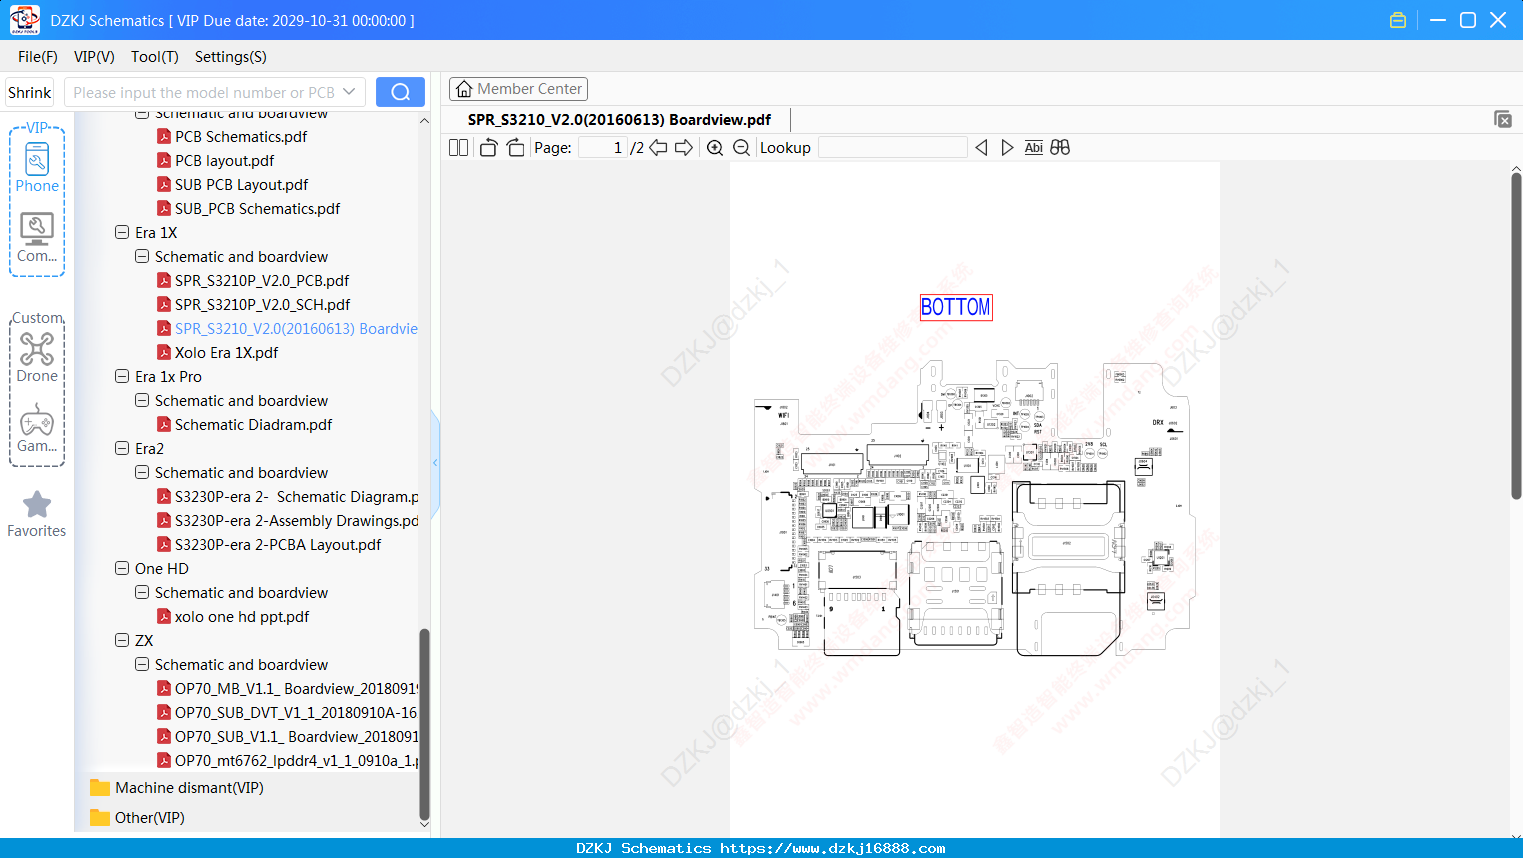Click the Shrink button
Image resolution: width=1523 pixels, height=858 pixels.
[30, 92]
